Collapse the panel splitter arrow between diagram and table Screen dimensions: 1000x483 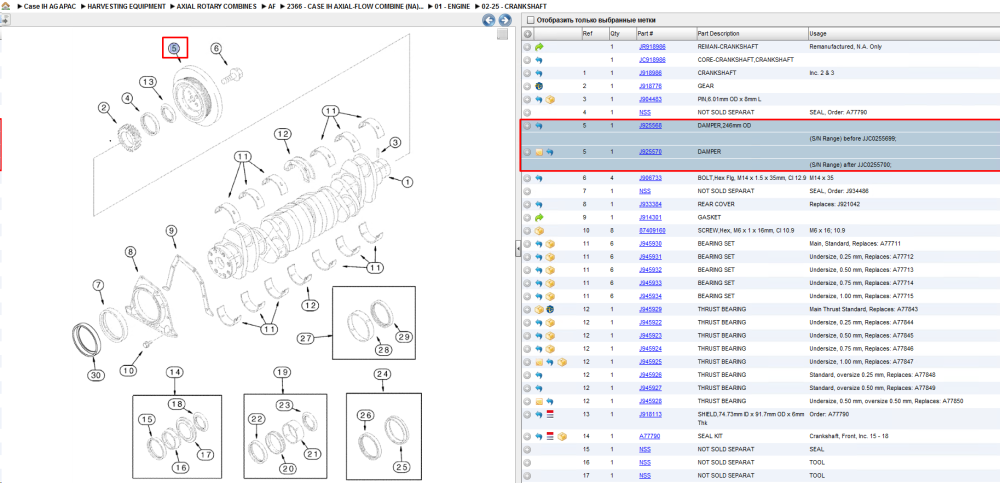point(518,249)
